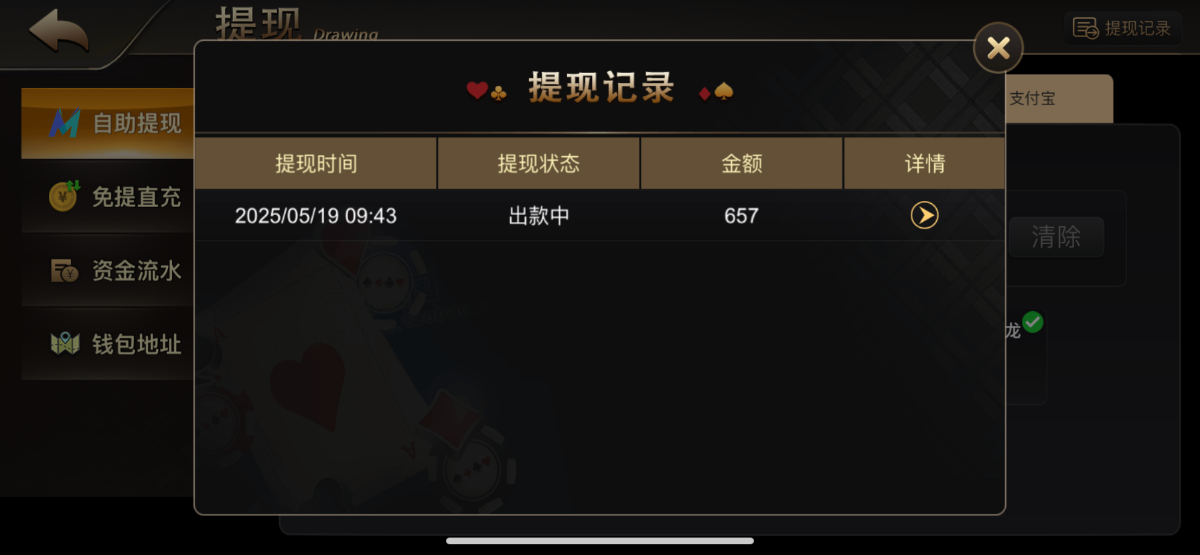Image resolution: width=1200 pixels, height=555 pixels.
Task: Click the 免提直充 coin icon
Action: 64,196
